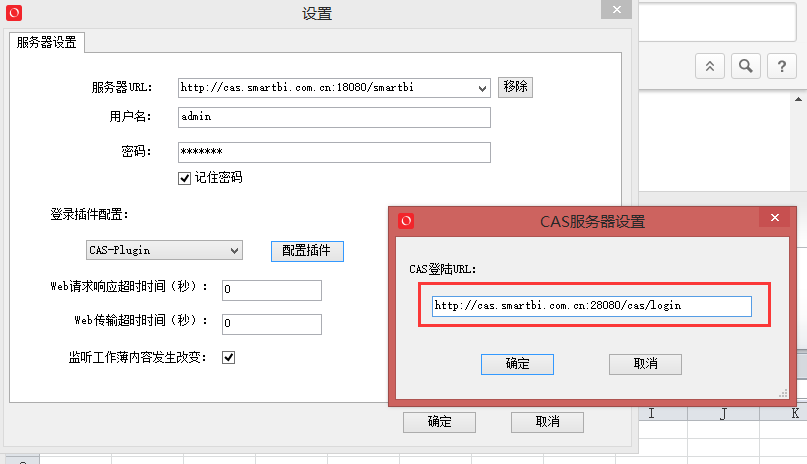Click the 移除 button
Screen dimensions: 807x464
tap(515, 87)
